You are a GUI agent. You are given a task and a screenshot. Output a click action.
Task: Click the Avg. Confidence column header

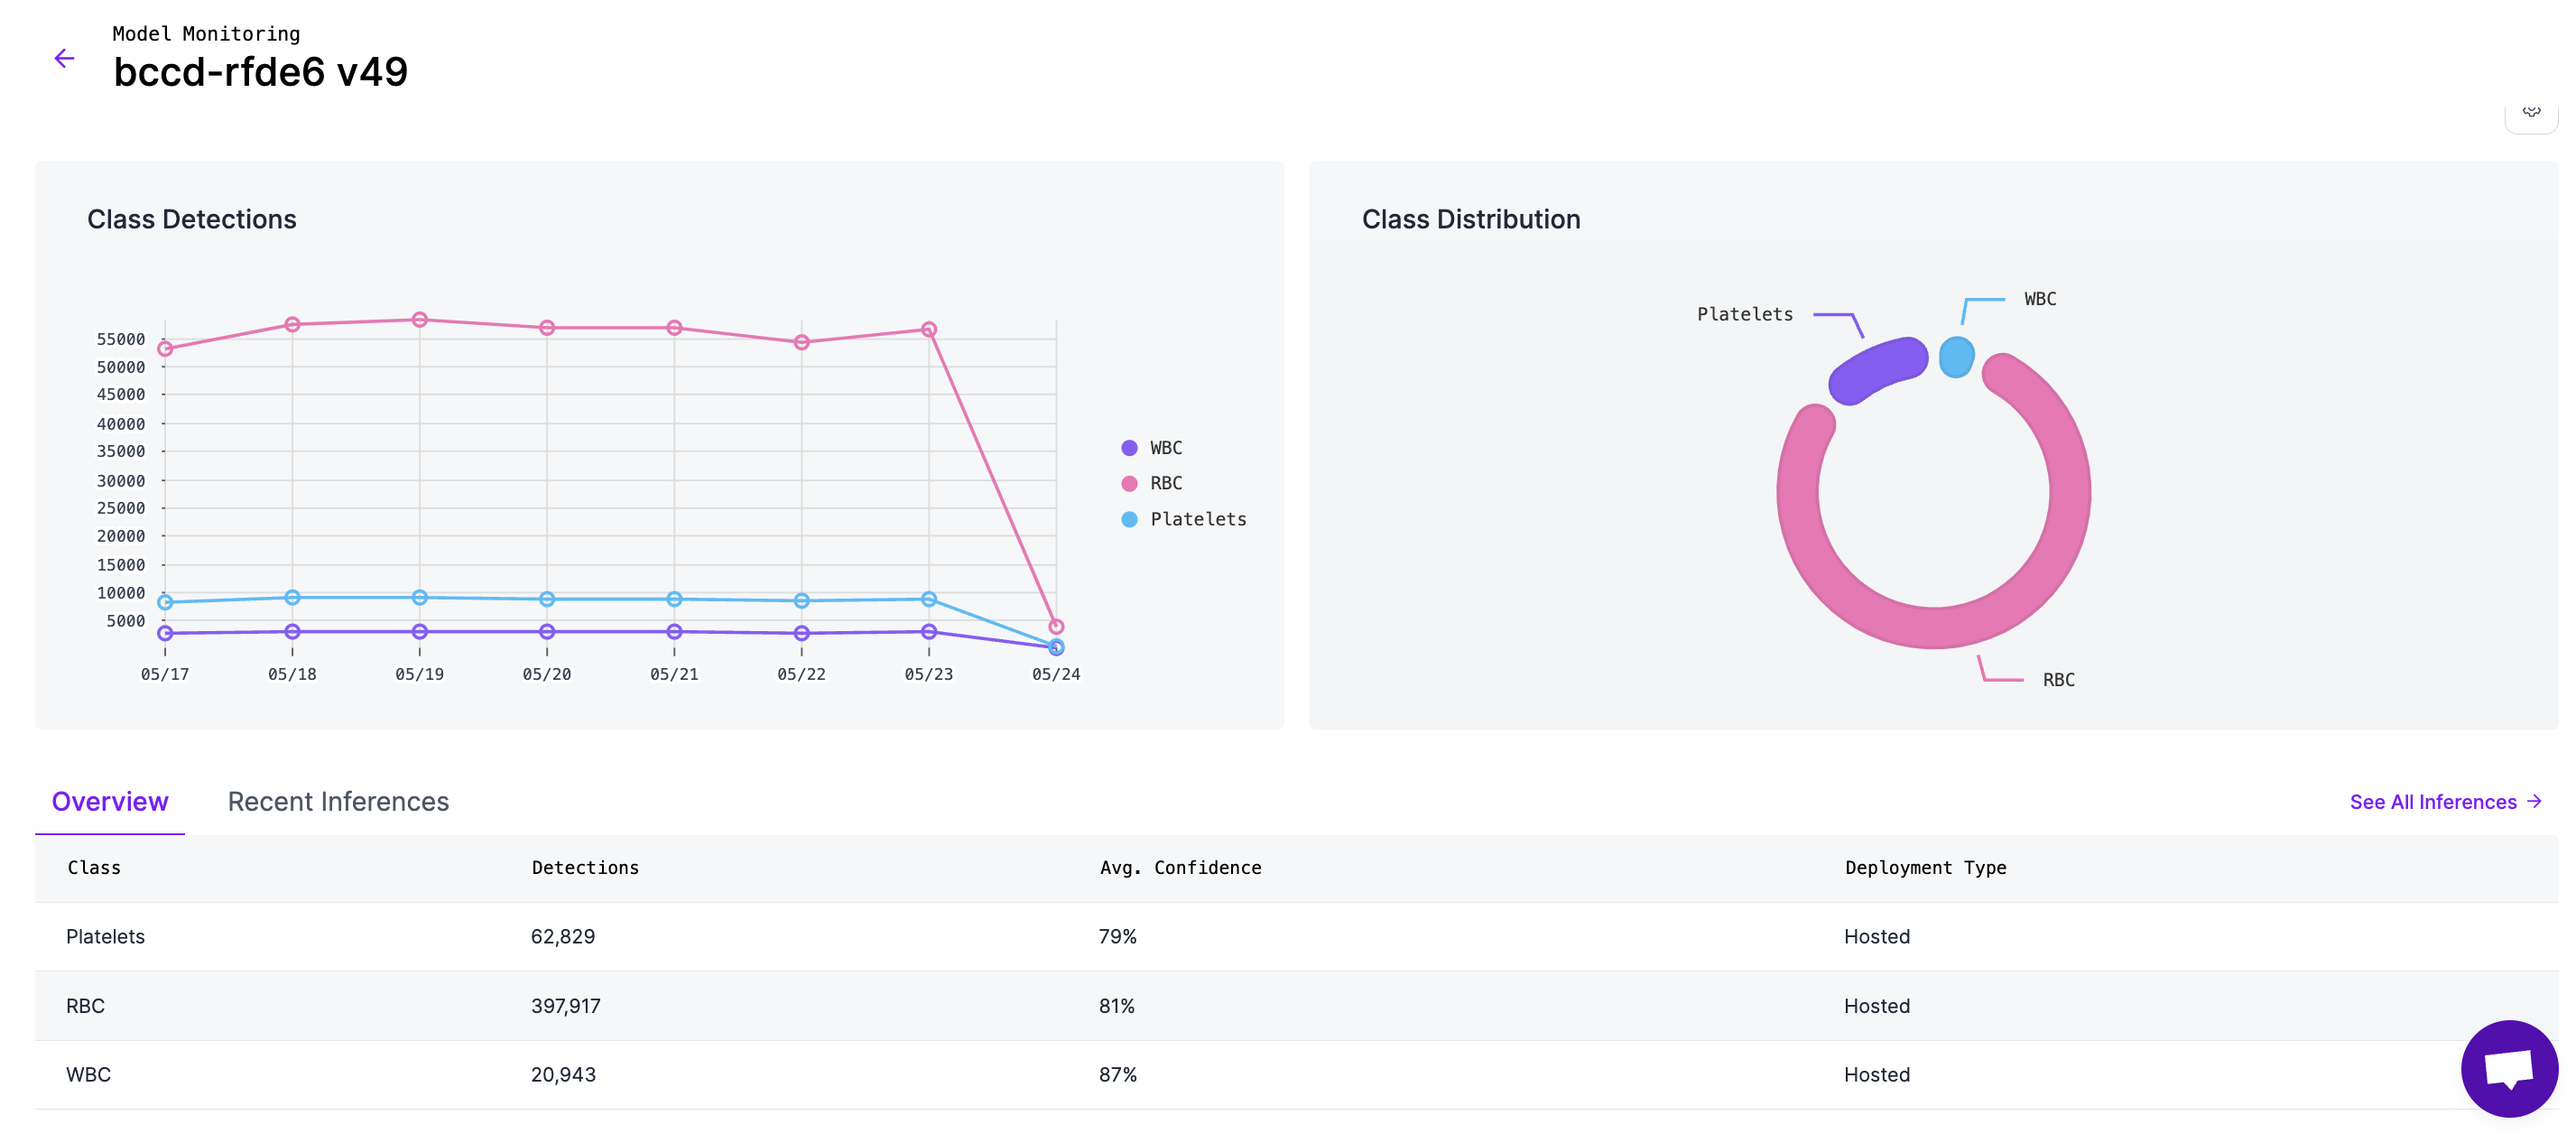pos(1180,867)
